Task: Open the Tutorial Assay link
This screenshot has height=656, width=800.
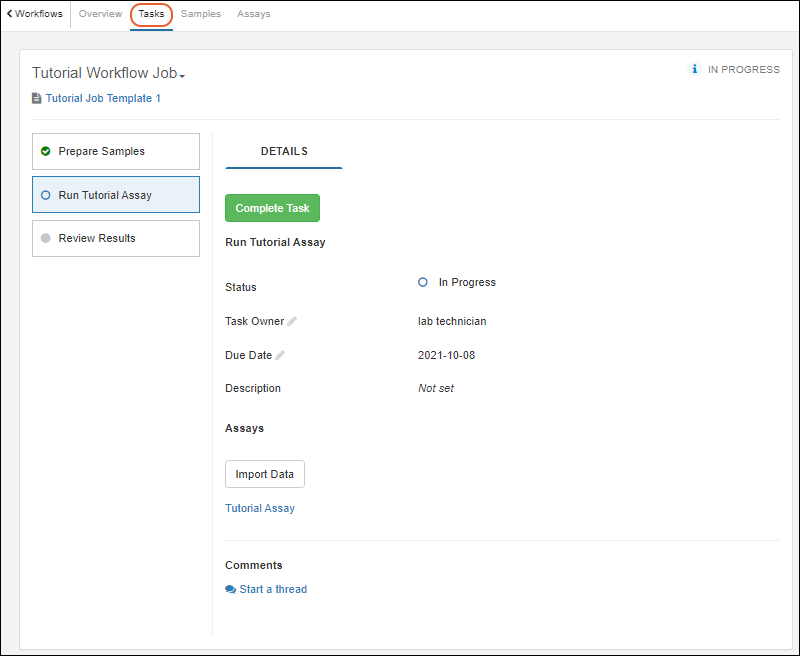Action: tap(260, 509)
